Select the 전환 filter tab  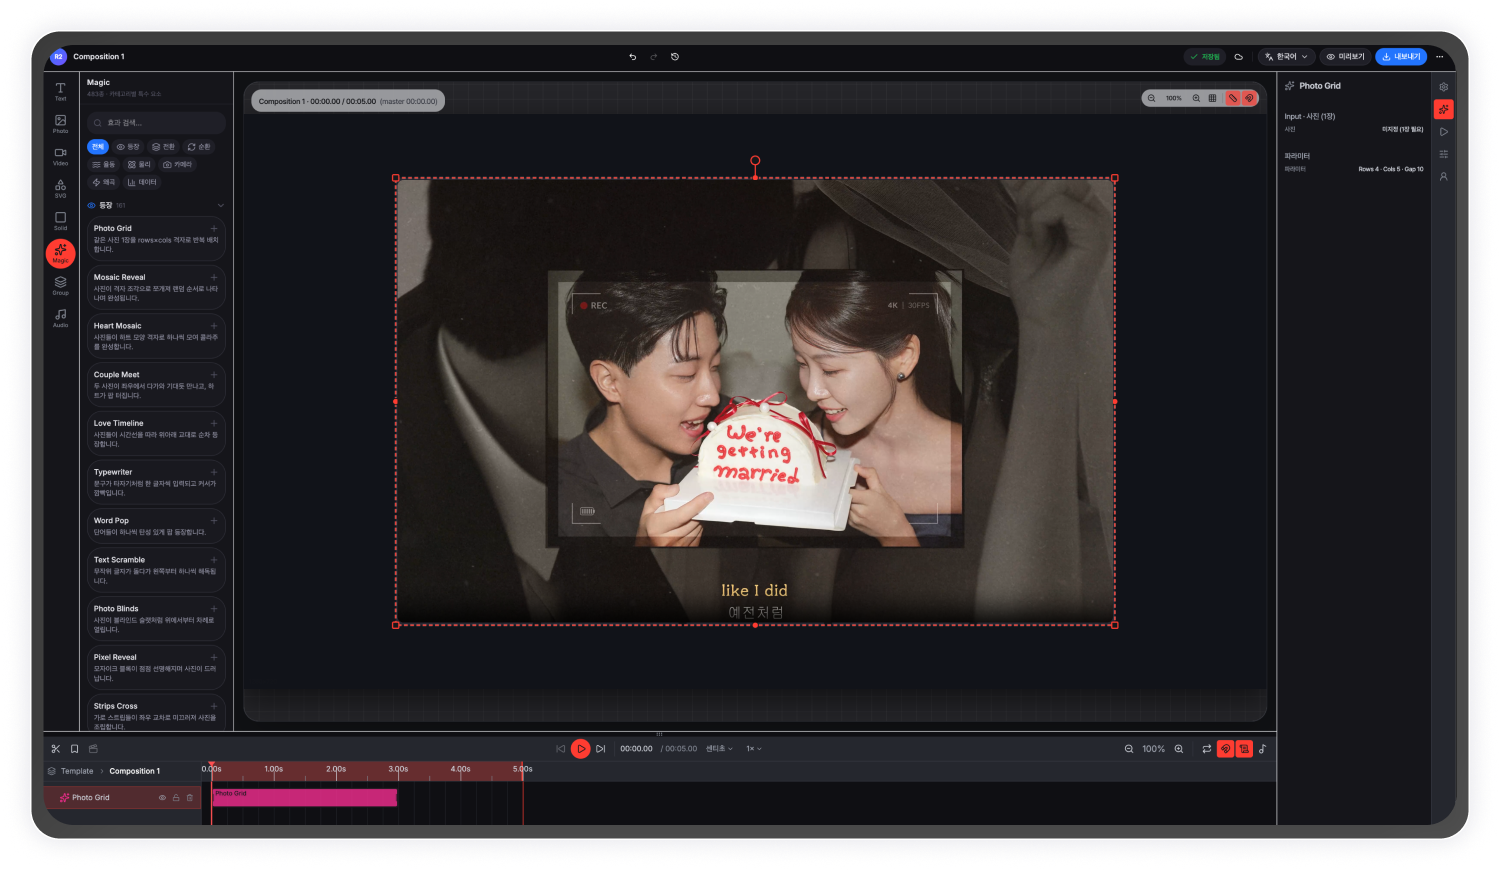tap(163, 147)
